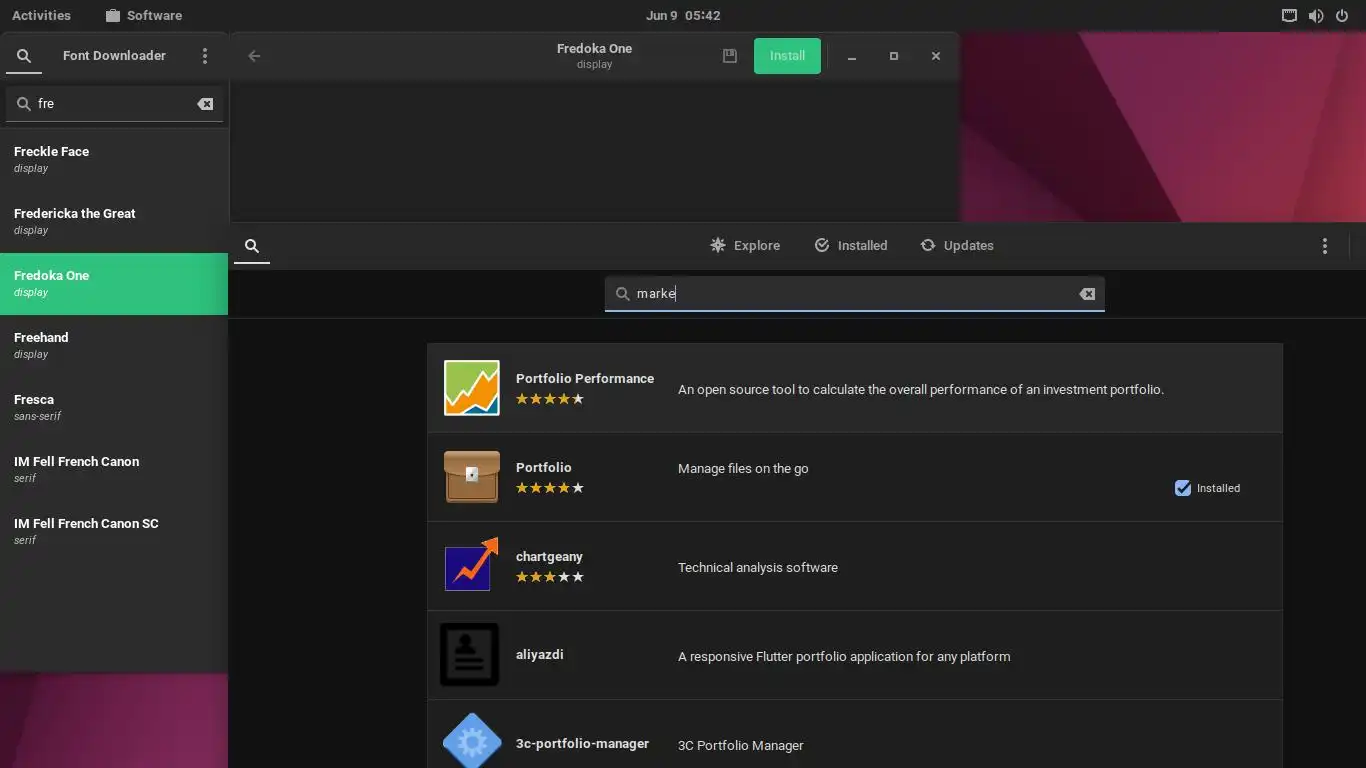
Task: Open Font Downloader three-dot menu
Action: point(205,56)
